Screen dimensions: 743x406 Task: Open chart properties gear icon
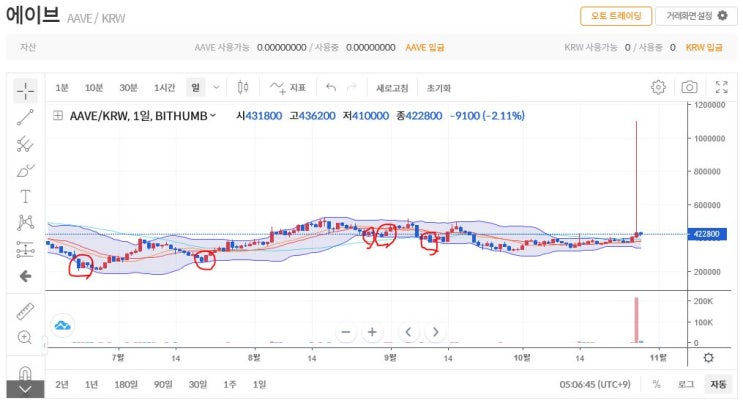point(658,87)
